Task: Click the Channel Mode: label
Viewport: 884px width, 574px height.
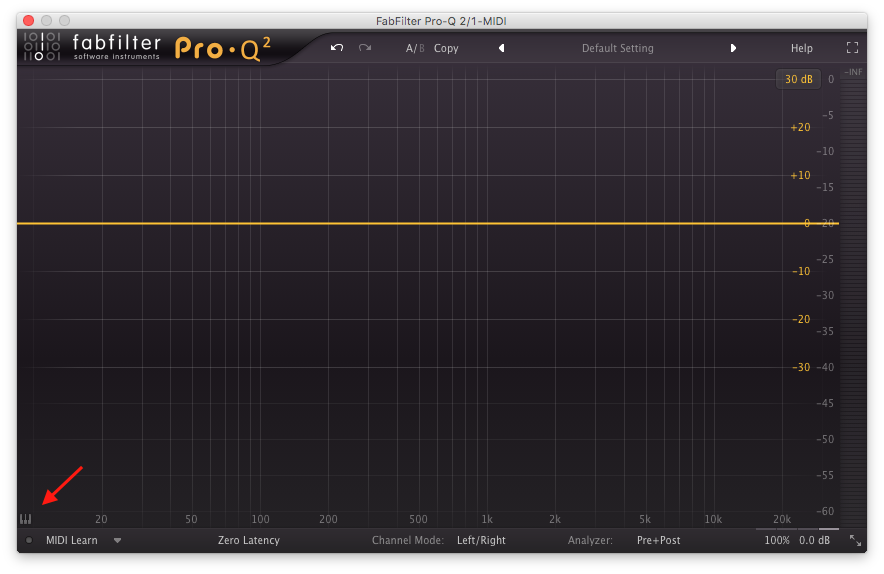Action: [x=408, y=540]
